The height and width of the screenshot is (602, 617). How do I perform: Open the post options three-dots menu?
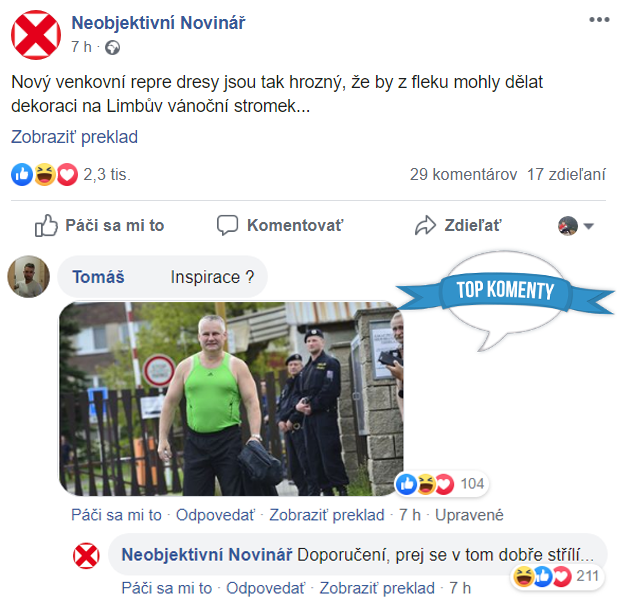click(599, 20)
